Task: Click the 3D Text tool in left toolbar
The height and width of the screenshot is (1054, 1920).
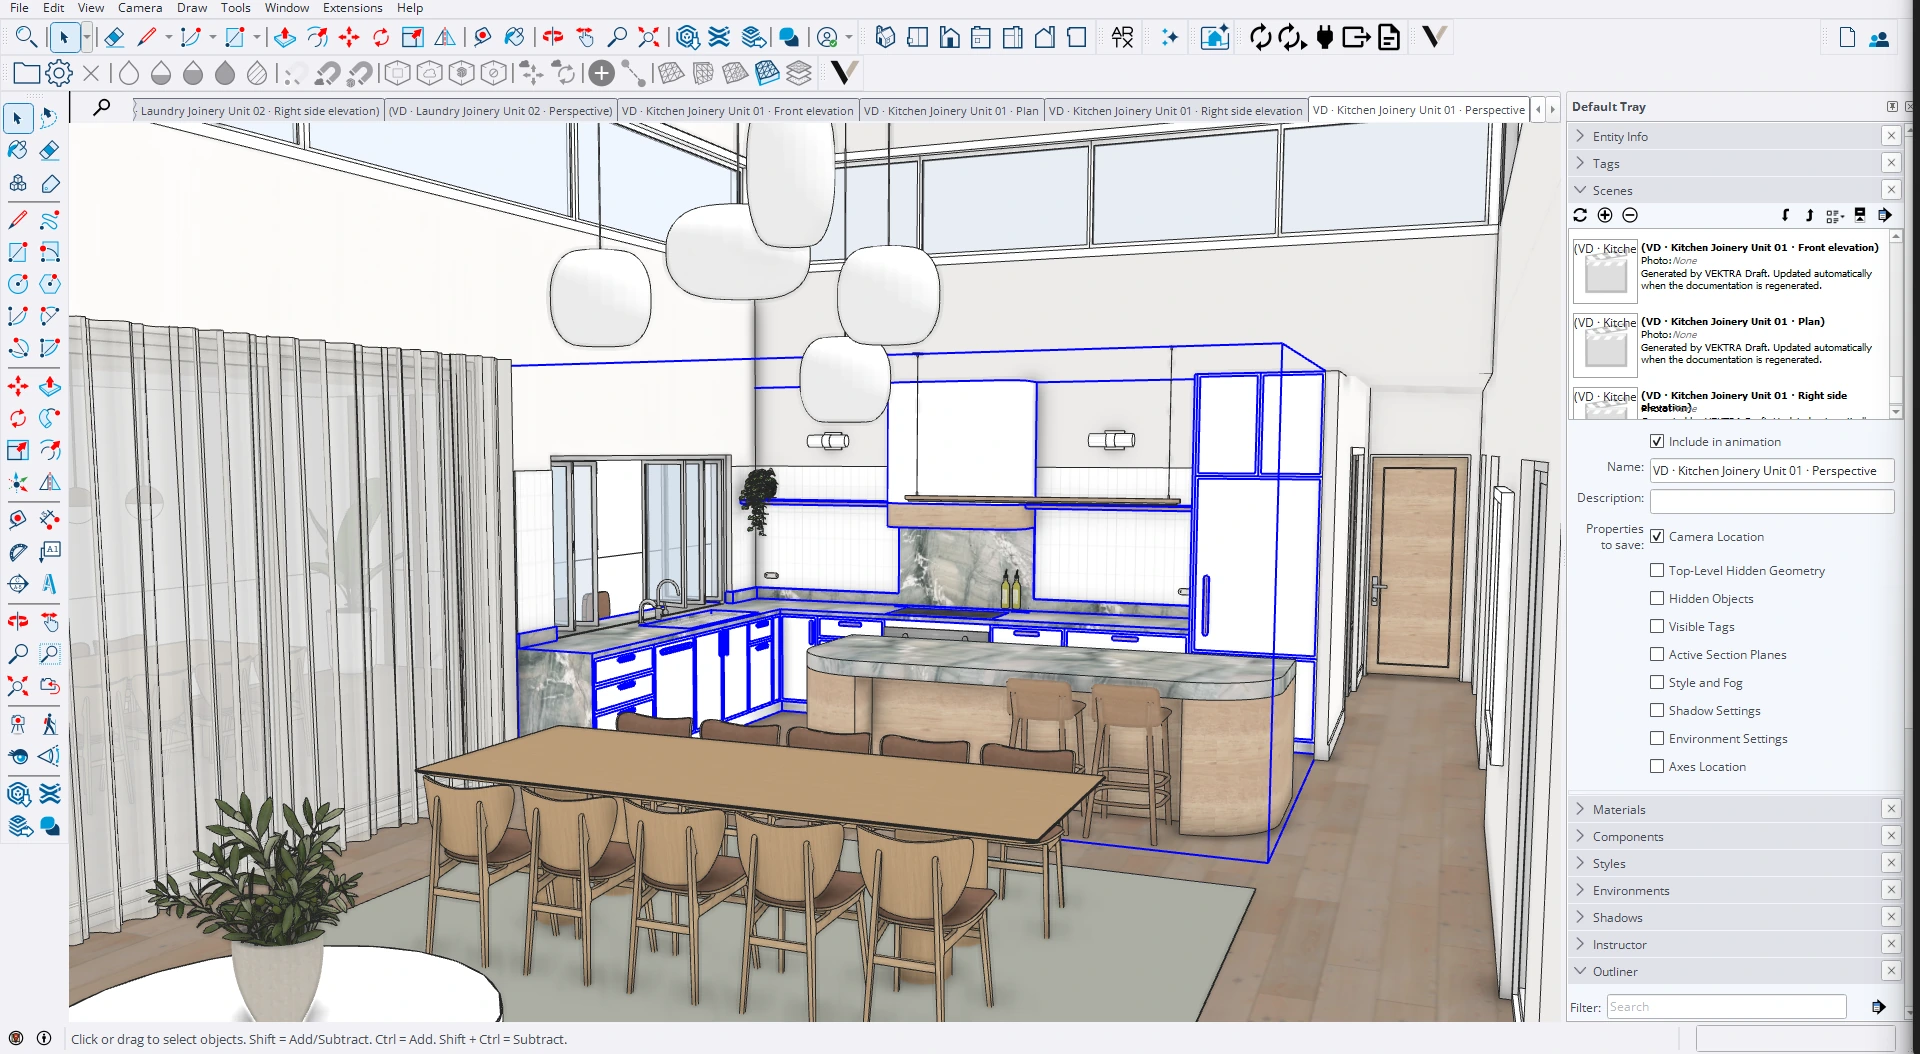Action: pyautogui.click(x=49, y=585)
